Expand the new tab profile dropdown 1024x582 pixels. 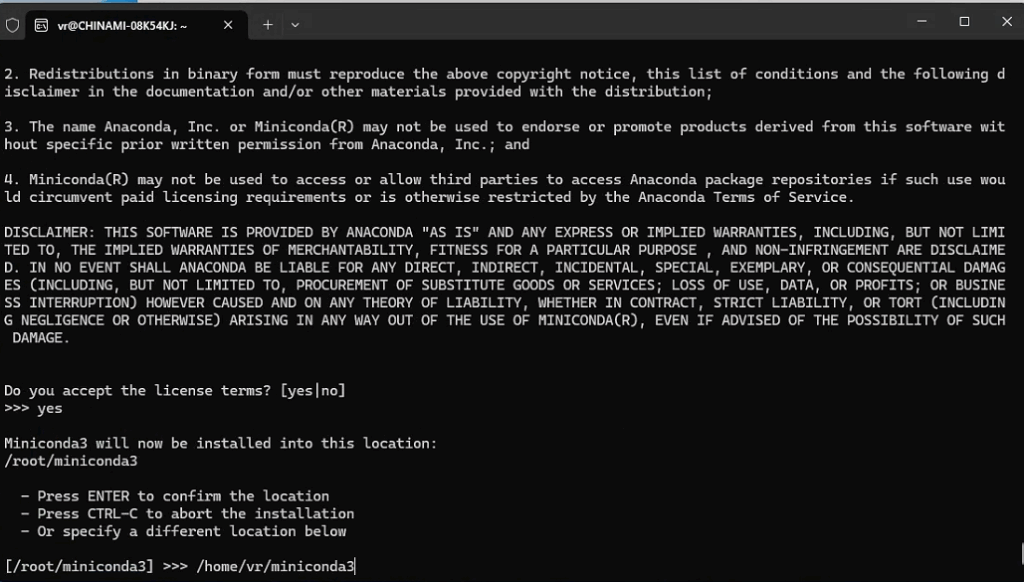[296, 25]
